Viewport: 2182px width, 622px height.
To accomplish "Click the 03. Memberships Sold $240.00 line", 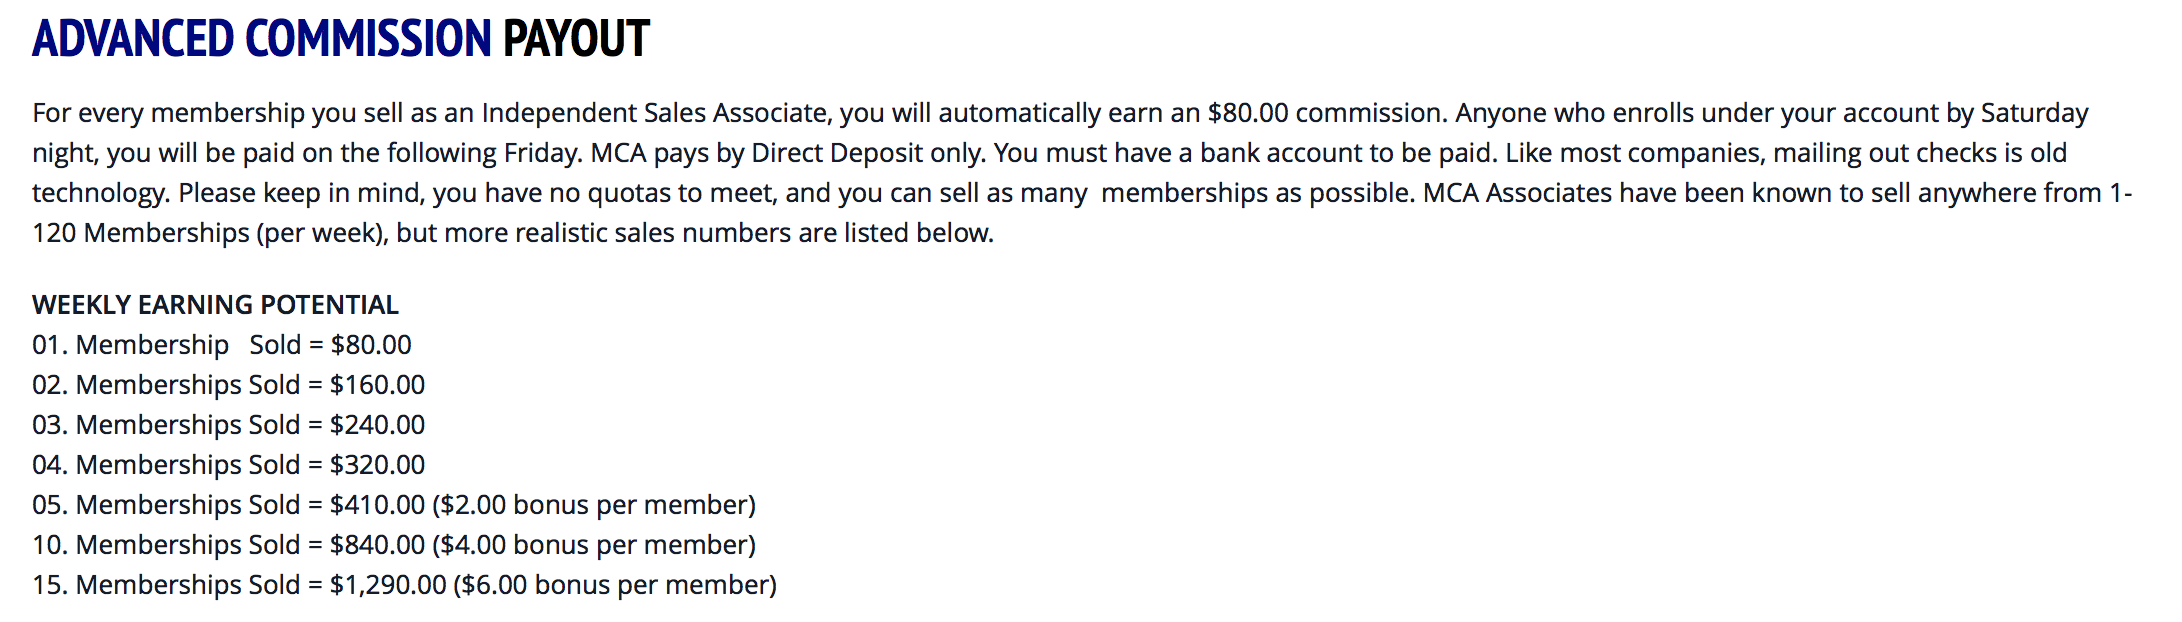I will click(x=228, y=425).
